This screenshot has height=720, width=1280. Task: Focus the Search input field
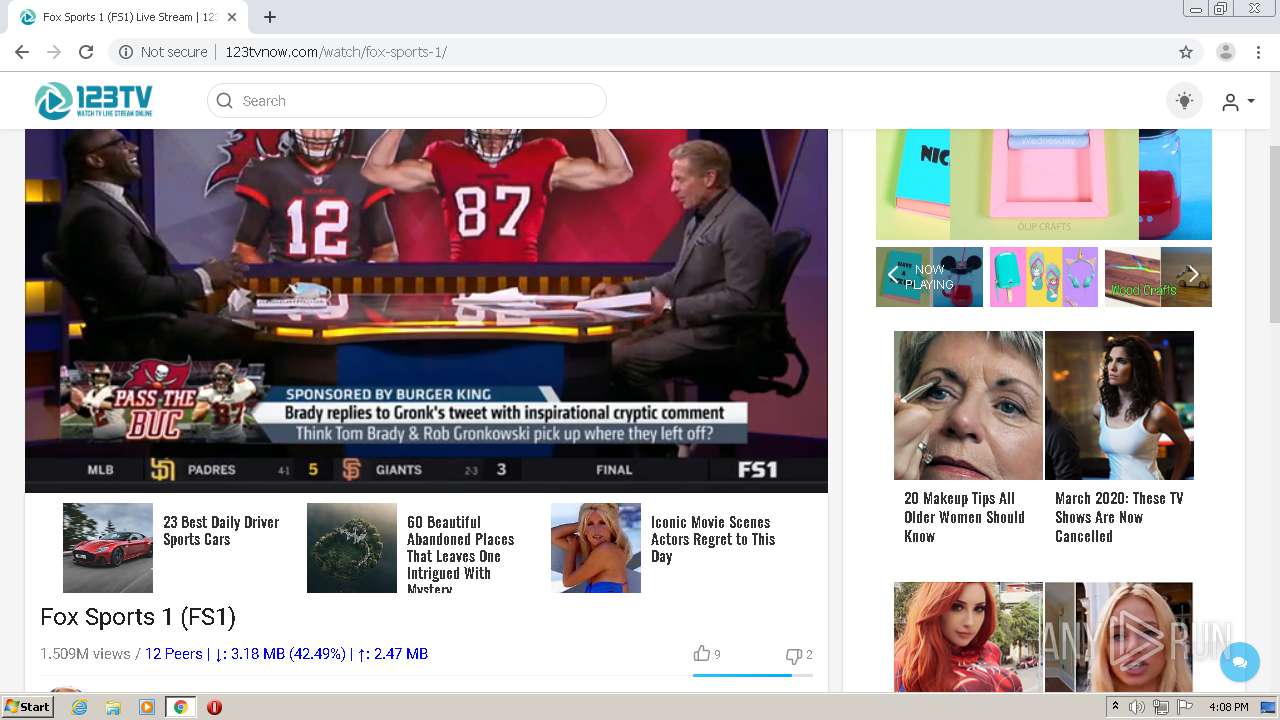[407, 101]
